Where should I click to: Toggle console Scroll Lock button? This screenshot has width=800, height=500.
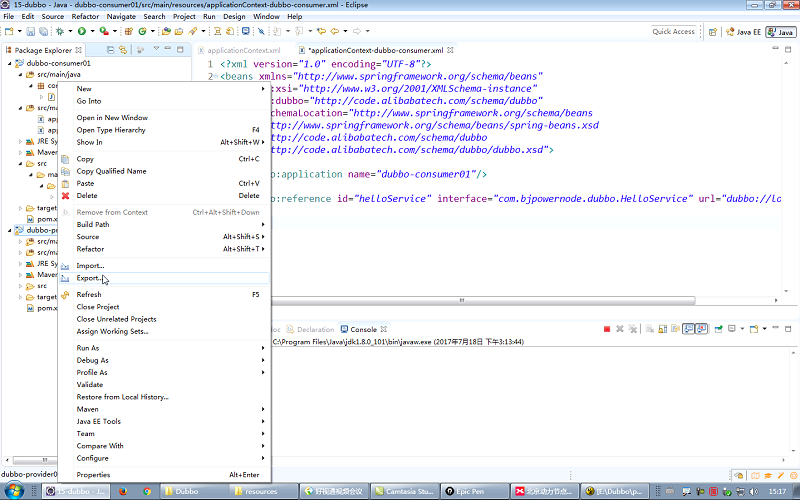click(x=662, y=329)
